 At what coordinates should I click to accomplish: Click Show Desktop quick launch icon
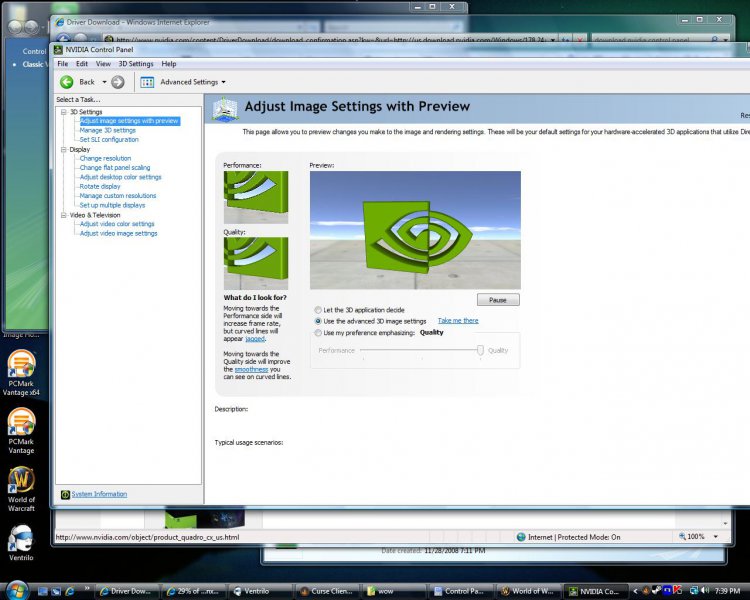coord(43,591)
